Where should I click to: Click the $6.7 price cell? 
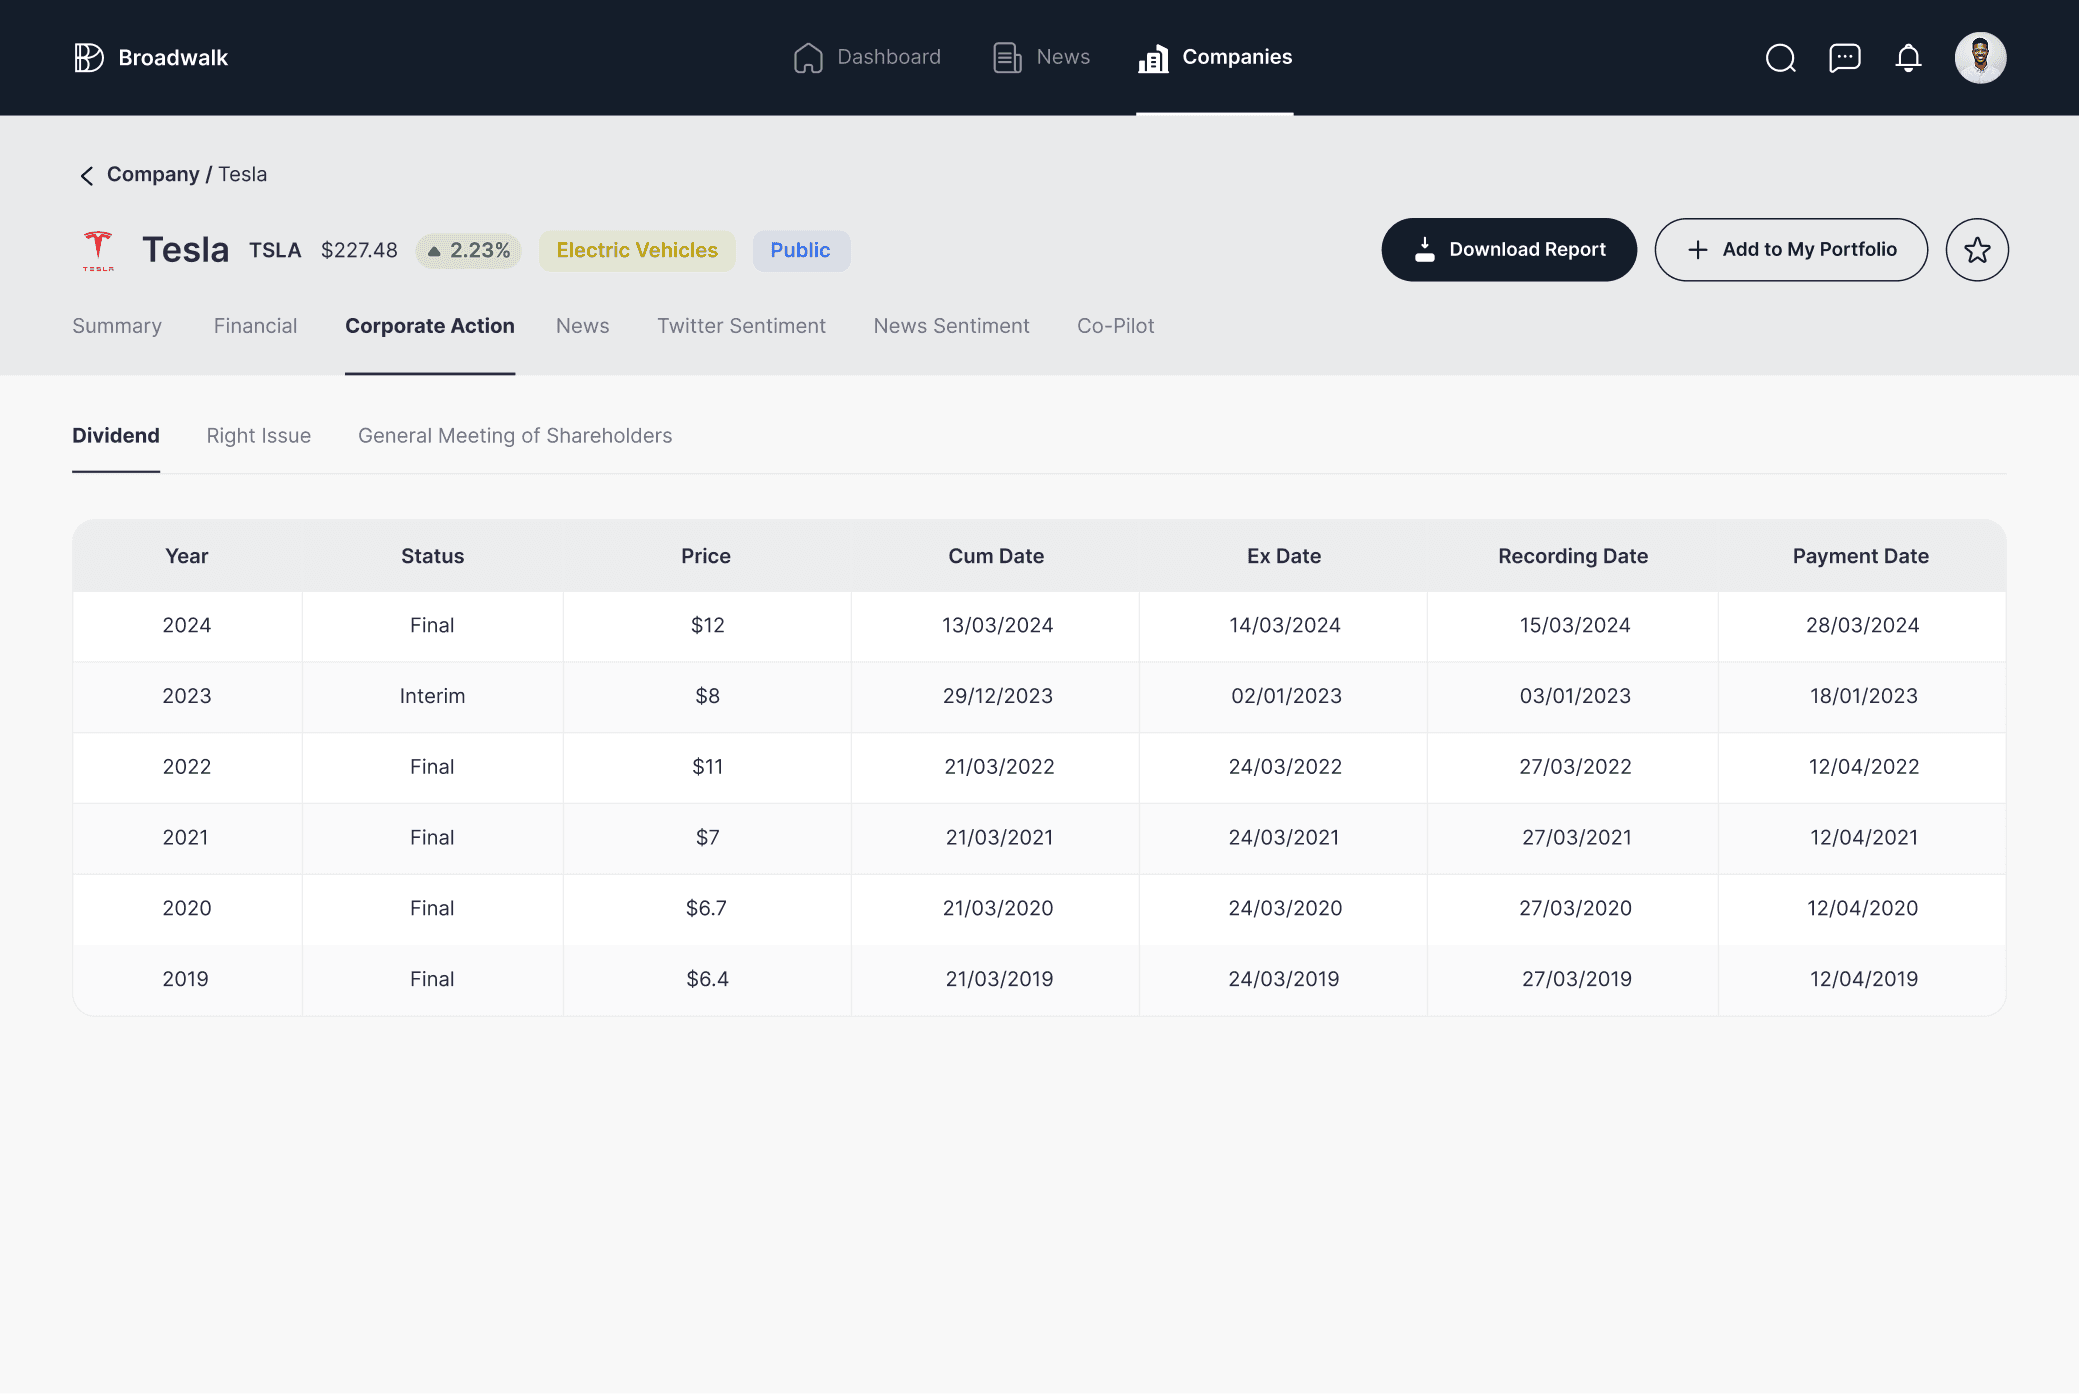706,909
